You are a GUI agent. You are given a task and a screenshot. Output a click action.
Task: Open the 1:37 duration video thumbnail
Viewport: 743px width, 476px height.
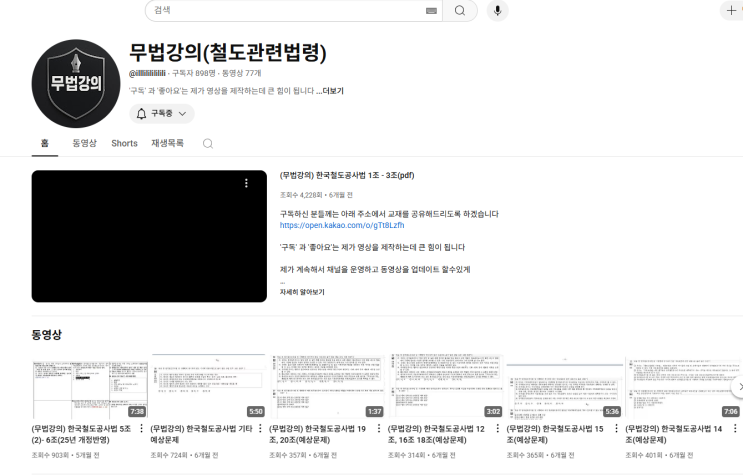327,386
